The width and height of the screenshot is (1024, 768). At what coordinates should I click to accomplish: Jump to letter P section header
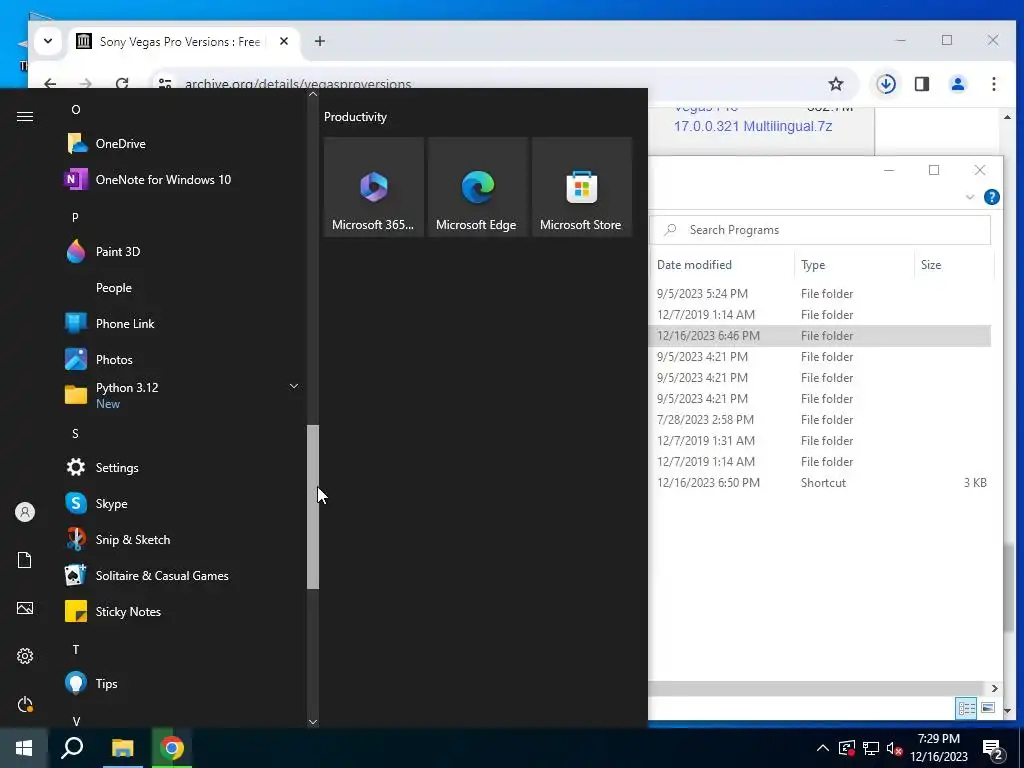click(75, 217)
